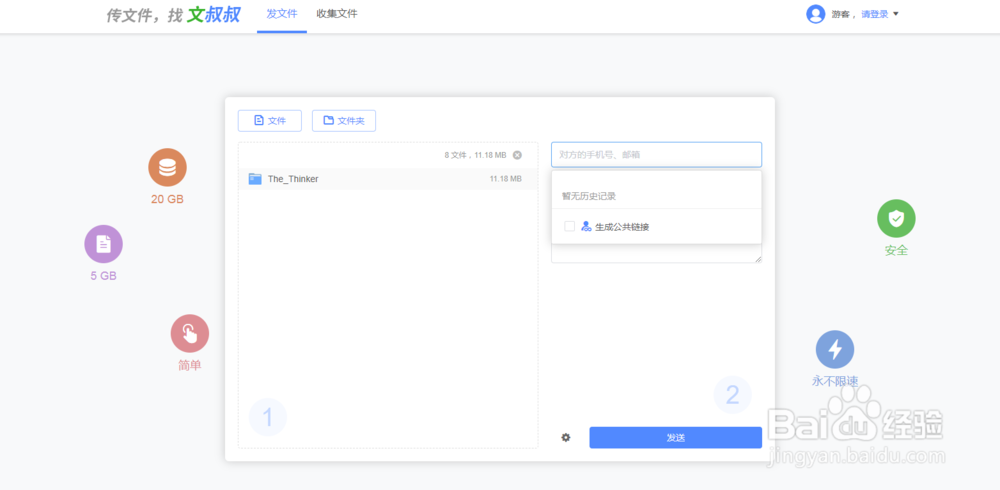The width and height of the screenshot is (1000, 490).
Task: Click the guest user avatar icon
Action: point(816,14)
